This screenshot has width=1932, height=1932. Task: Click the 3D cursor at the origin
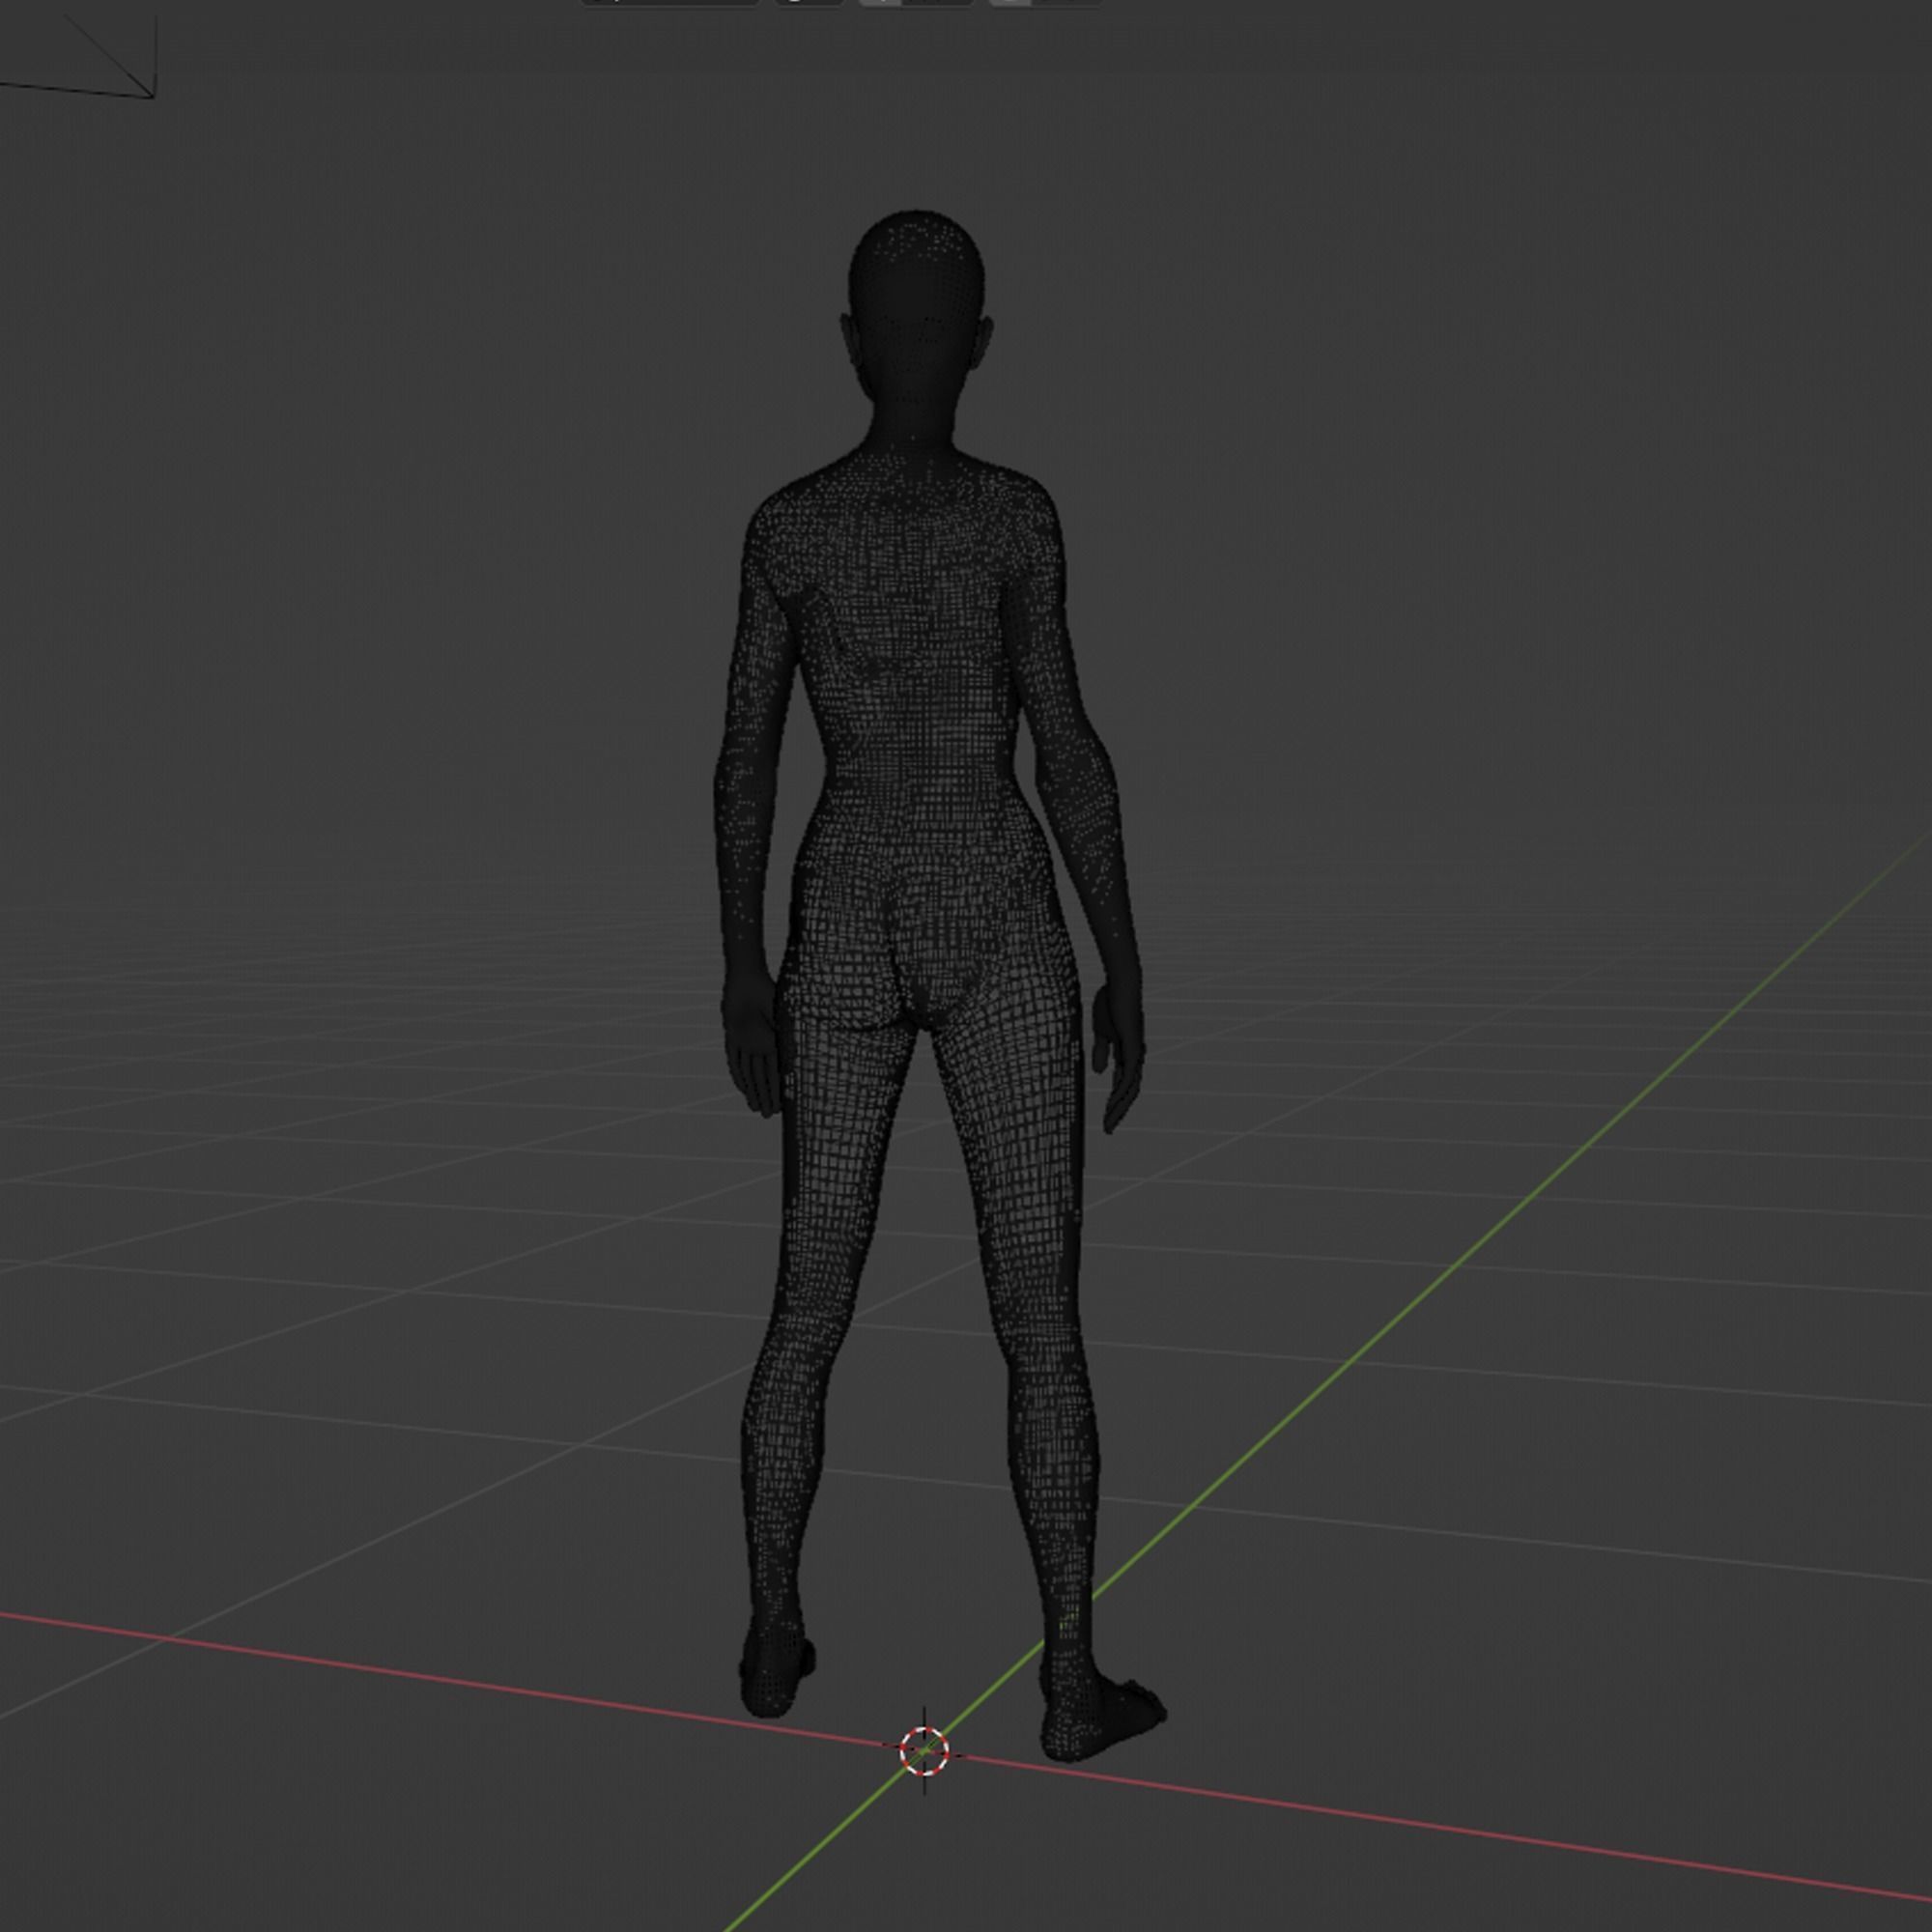[923, 1751]
